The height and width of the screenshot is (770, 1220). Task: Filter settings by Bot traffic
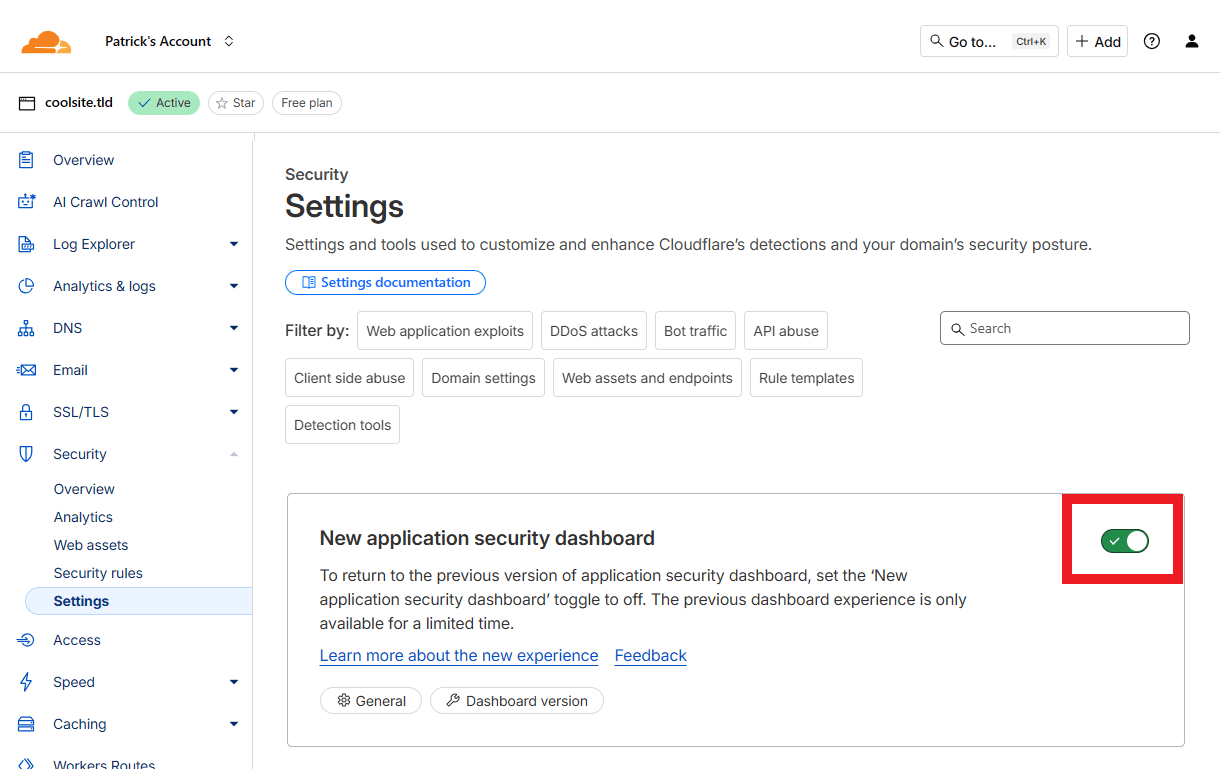pos(695,331)
